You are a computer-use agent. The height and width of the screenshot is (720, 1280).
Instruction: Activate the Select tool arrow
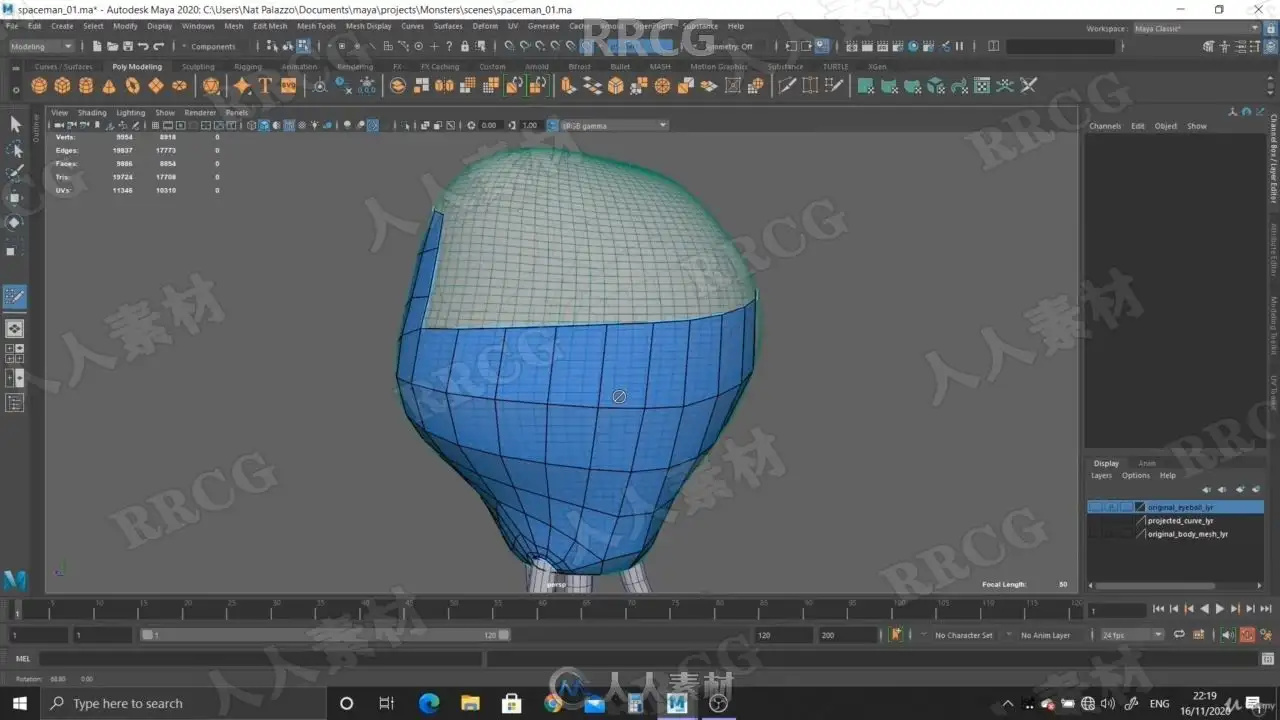tap(15, 124)
